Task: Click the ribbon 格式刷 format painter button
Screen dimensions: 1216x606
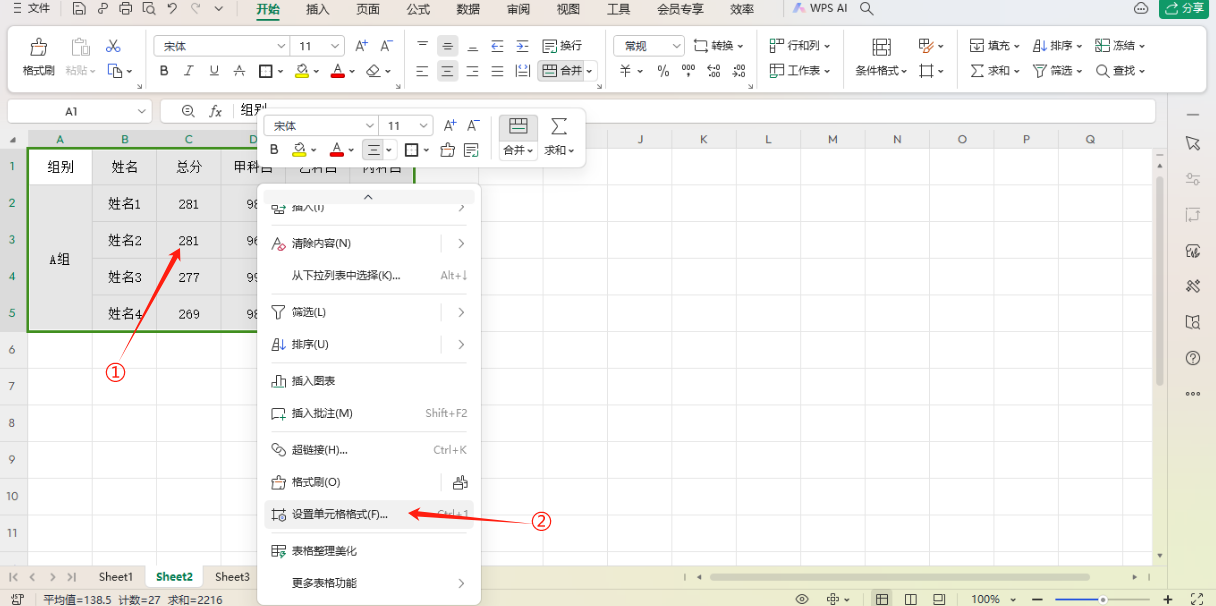Action: pyautogui.click(x=39, y=58)
